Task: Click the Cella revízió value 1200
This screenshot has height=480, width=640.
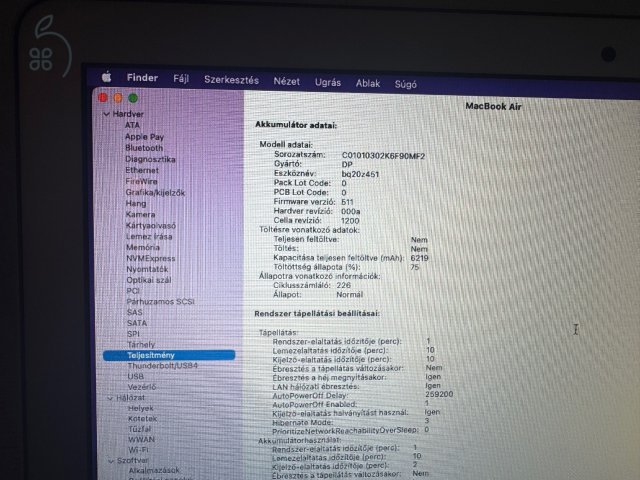Action: coord(350,221)
